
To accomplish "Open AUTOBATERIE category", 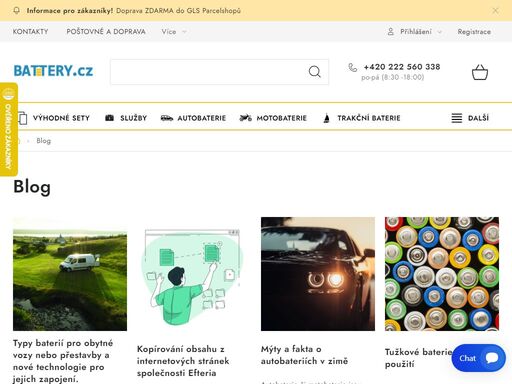I will pyautogui.click(x=202, y=118).
